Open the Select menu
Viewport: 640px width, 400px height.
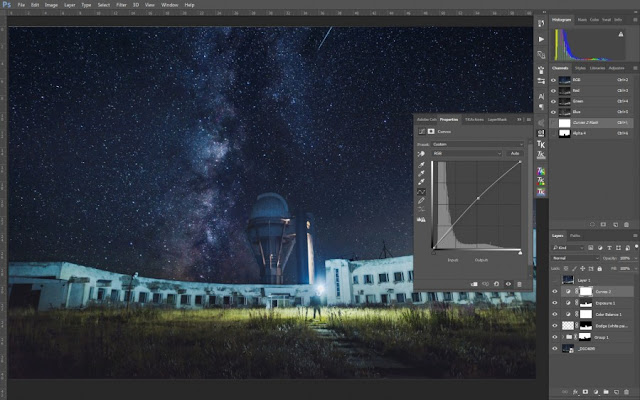pos(104,5)
